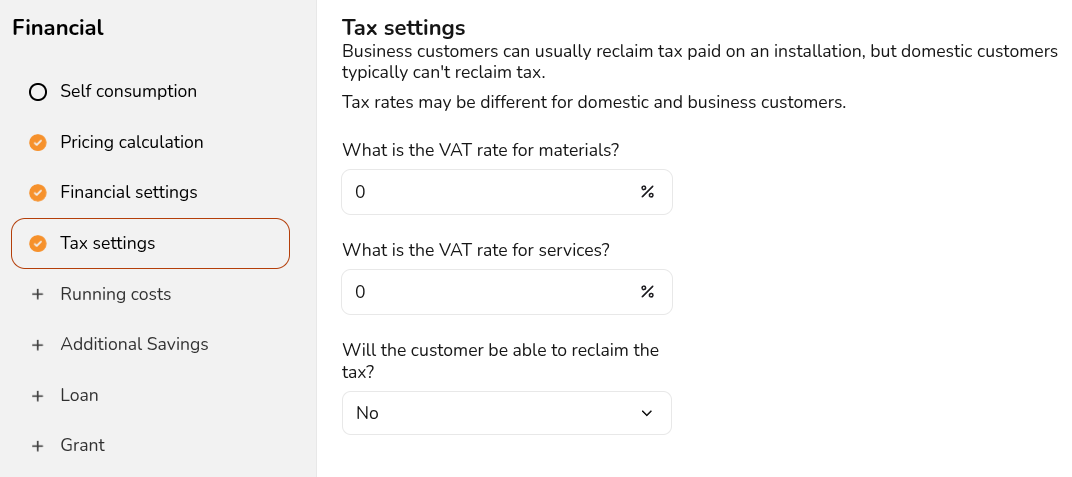
Task: Focus the VAT rate for materials field
Action: [507, 192]
